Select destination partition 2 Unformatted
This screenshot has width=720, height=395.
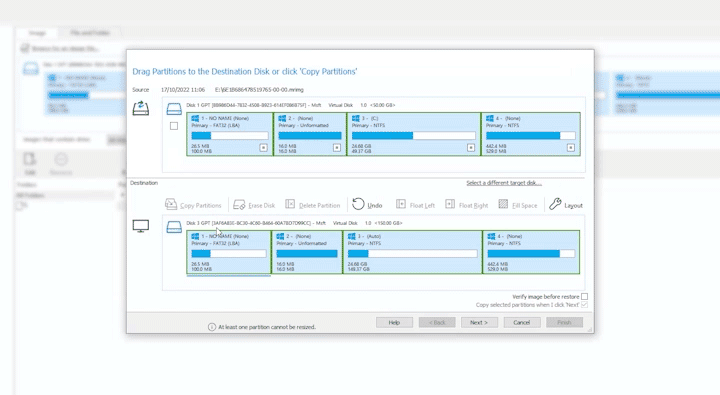click(x=307, y=252)
